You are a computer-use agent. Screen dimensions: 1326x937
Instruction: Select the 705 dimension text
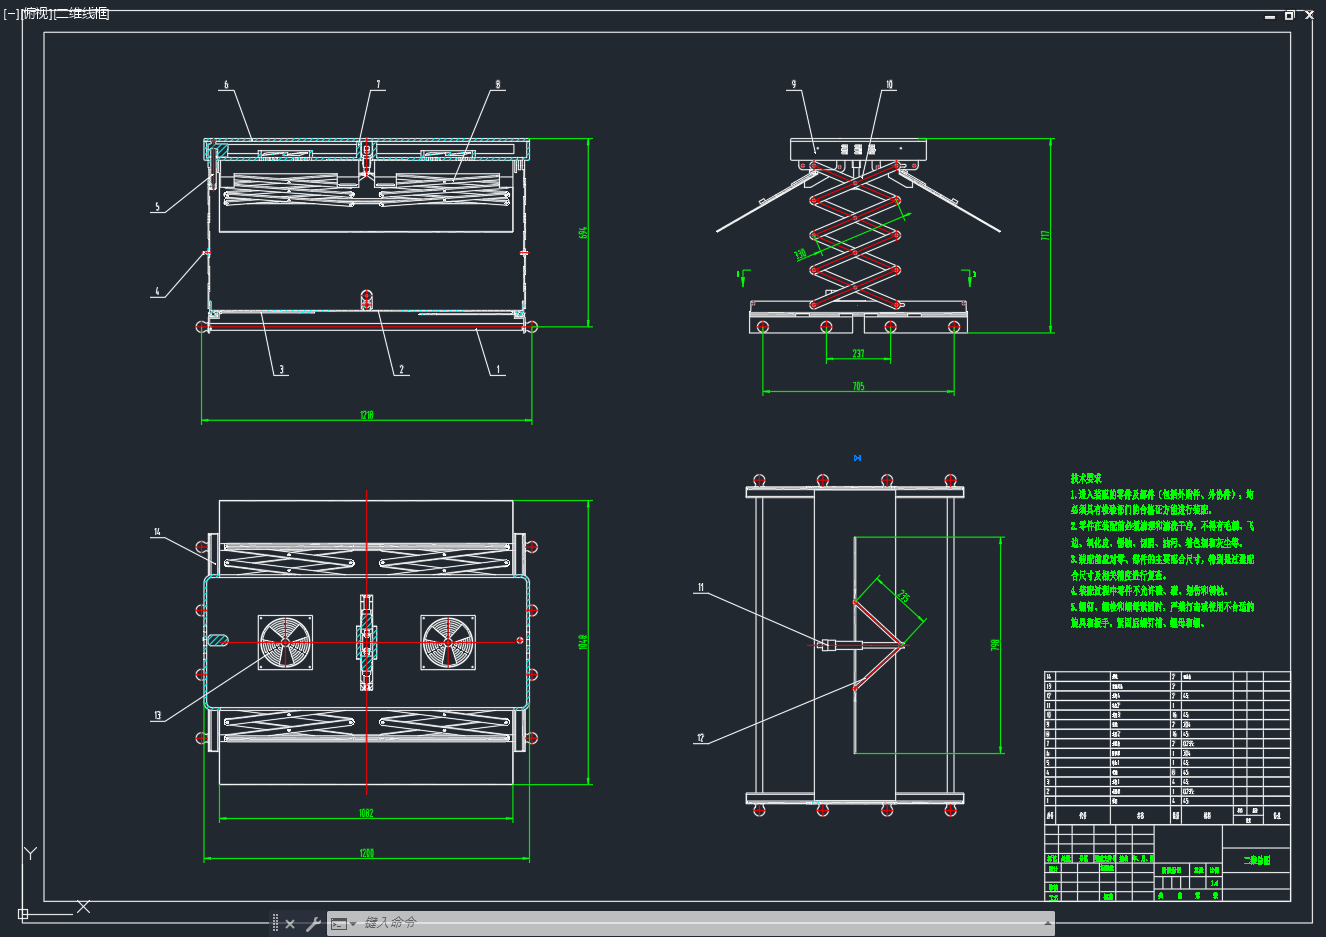[x=858, y=386]
